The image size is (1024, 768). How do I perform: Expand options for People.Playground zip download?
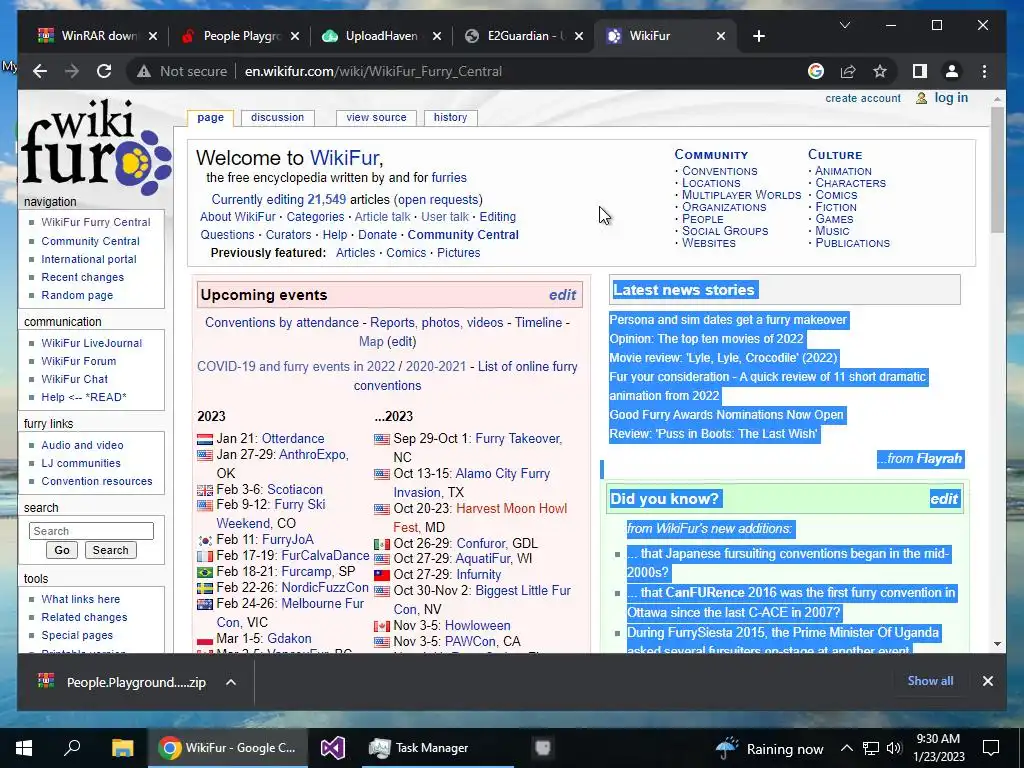(x=231, y=682)
